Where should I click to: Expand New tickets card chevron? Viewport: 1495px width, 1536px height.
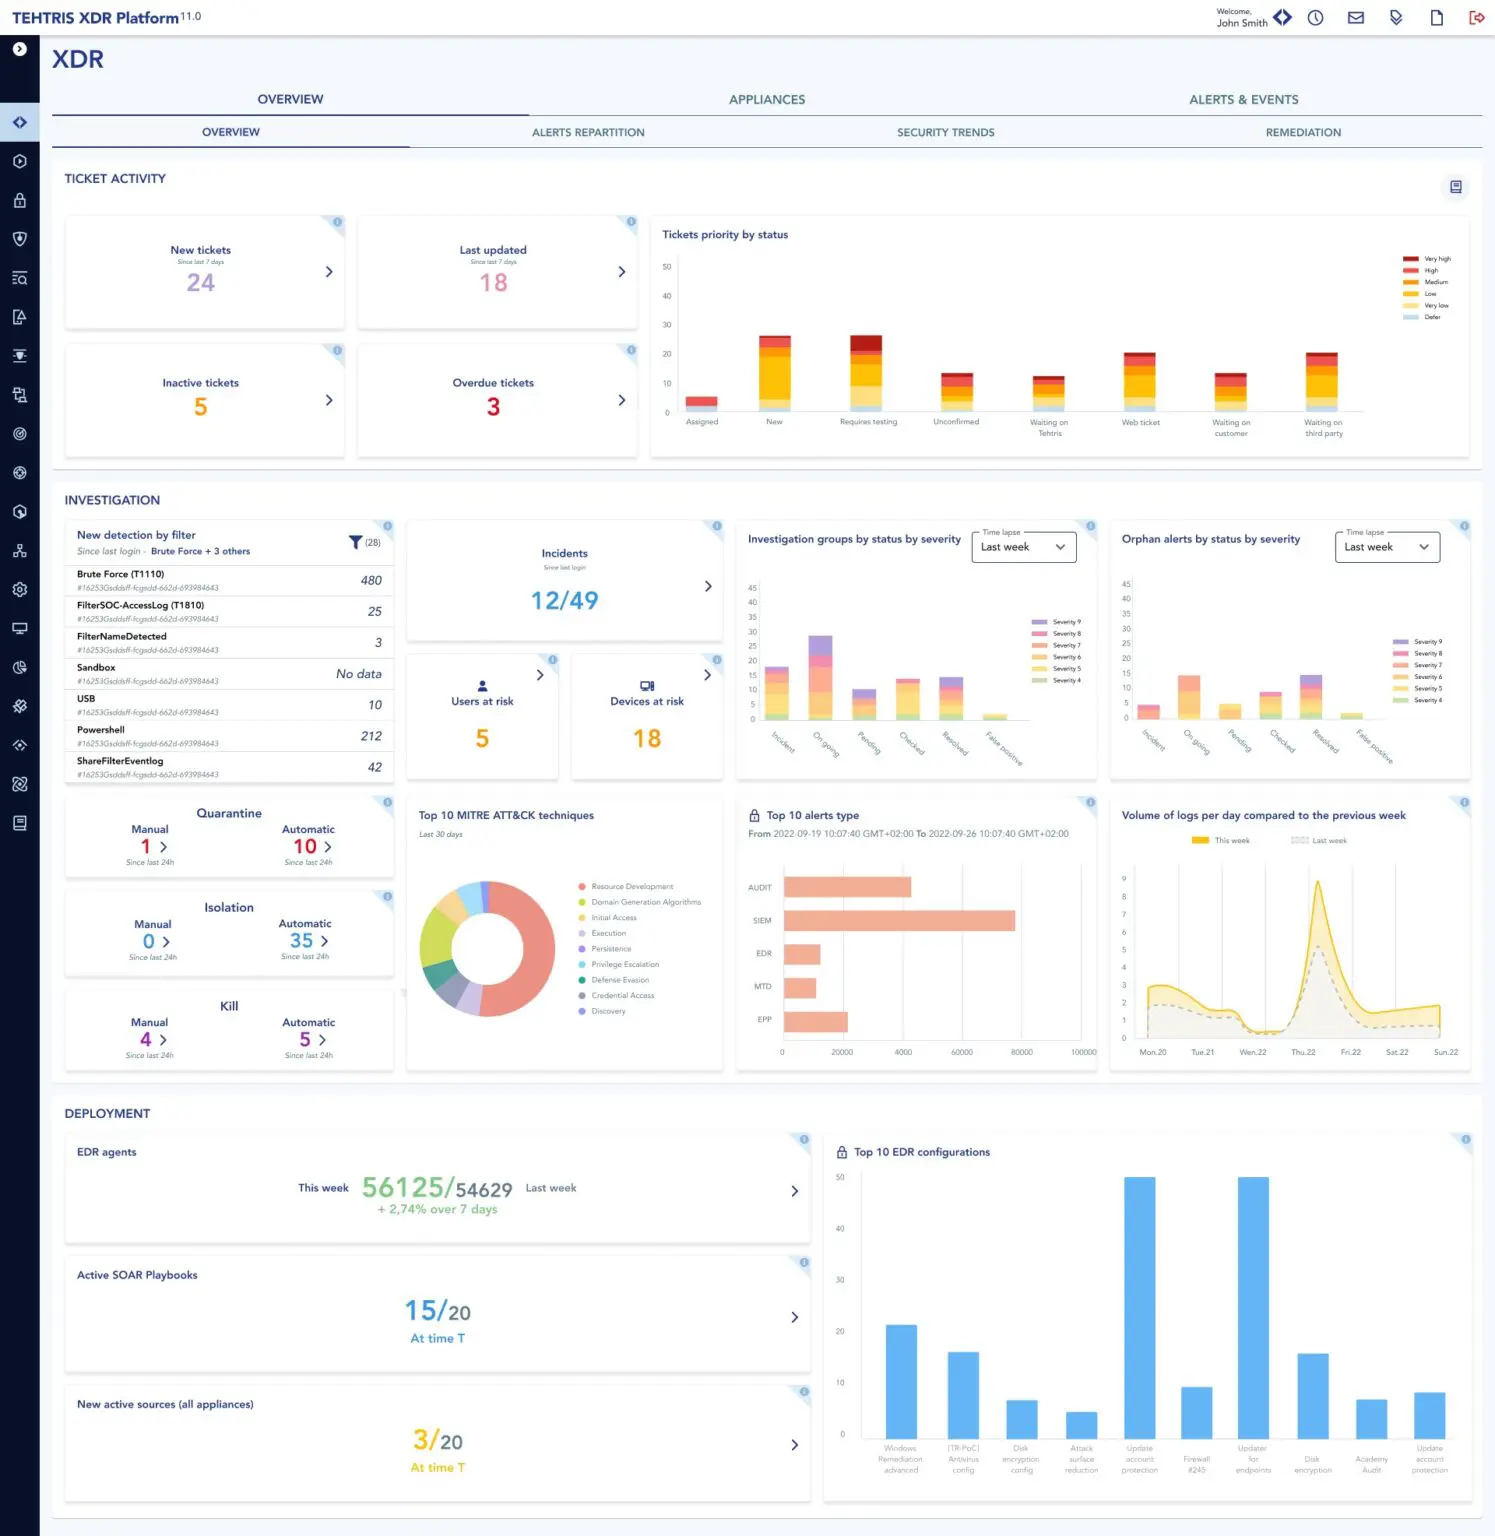[x=329, y=272]
